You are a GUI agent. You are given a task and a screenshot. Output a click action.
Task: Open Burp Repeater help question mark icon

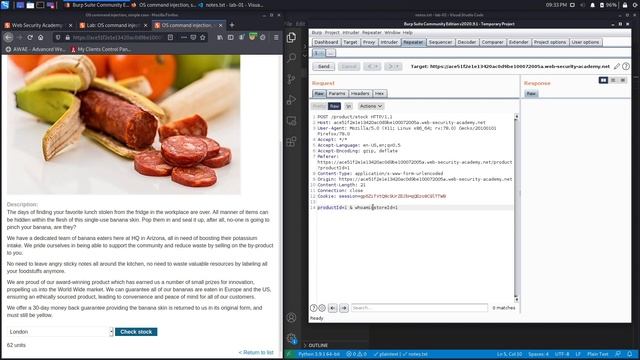coord(626,66)
